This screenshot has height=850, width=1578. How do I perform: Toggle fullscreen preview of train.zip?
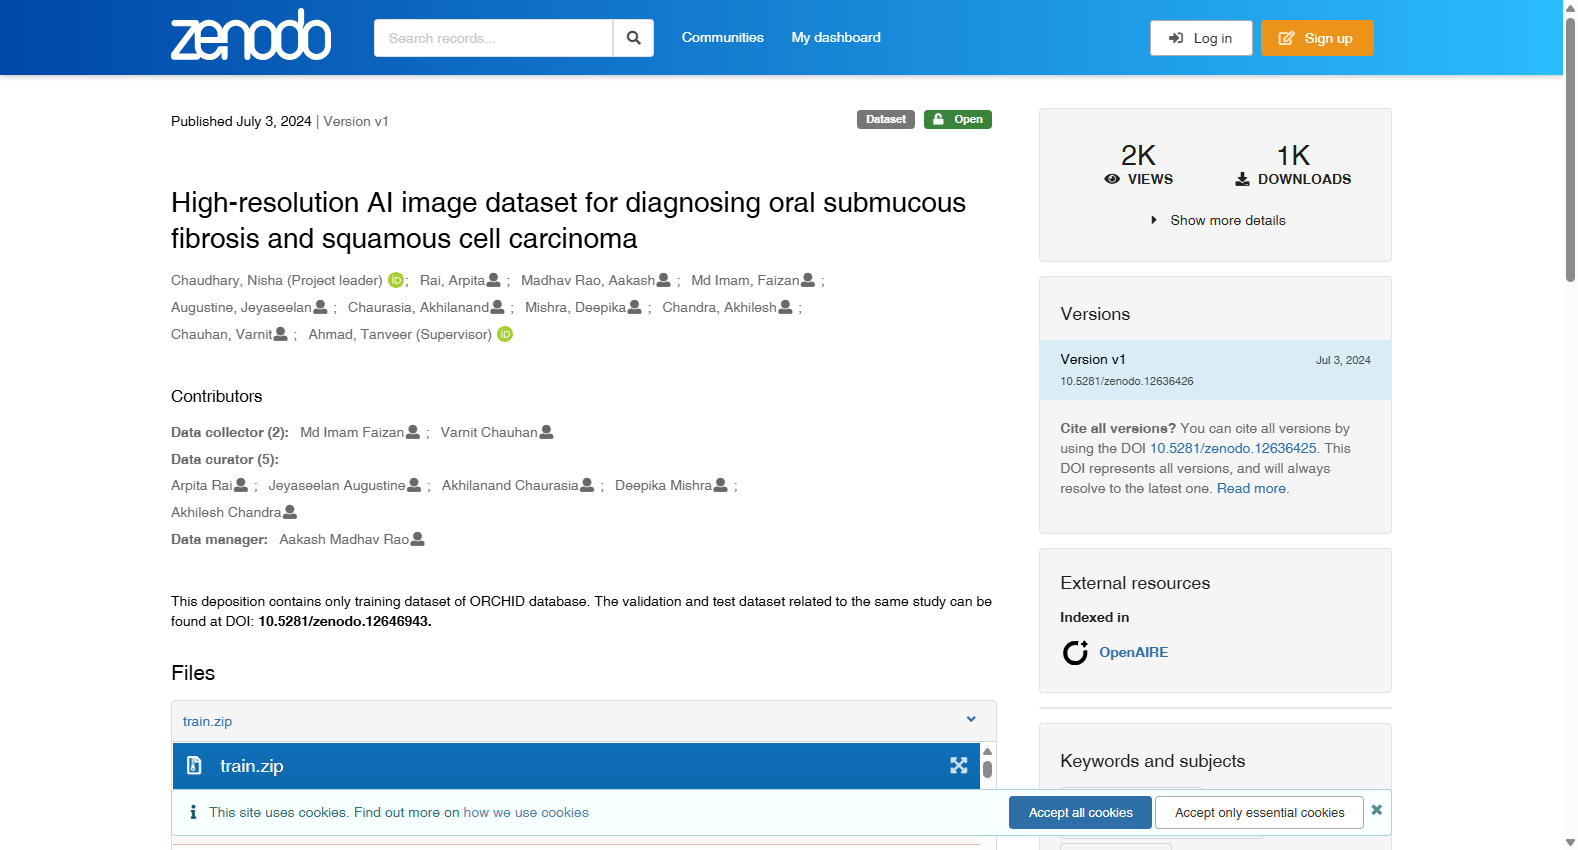pyautogui.click(x=959, y=765)
